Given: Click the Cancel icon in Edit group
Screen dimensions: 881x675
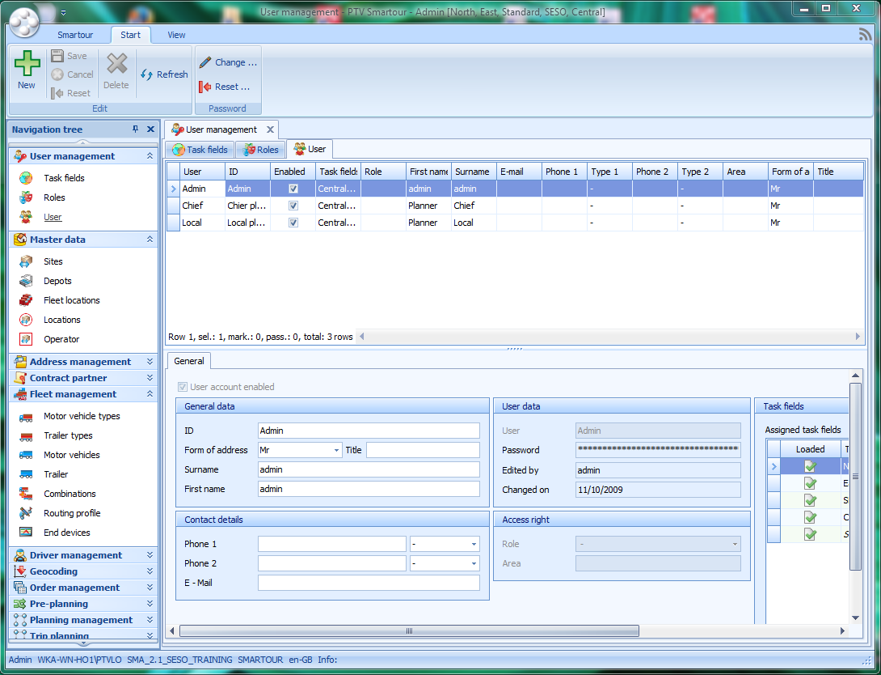Looking at the screenshot, I should [x=57, y=74].
